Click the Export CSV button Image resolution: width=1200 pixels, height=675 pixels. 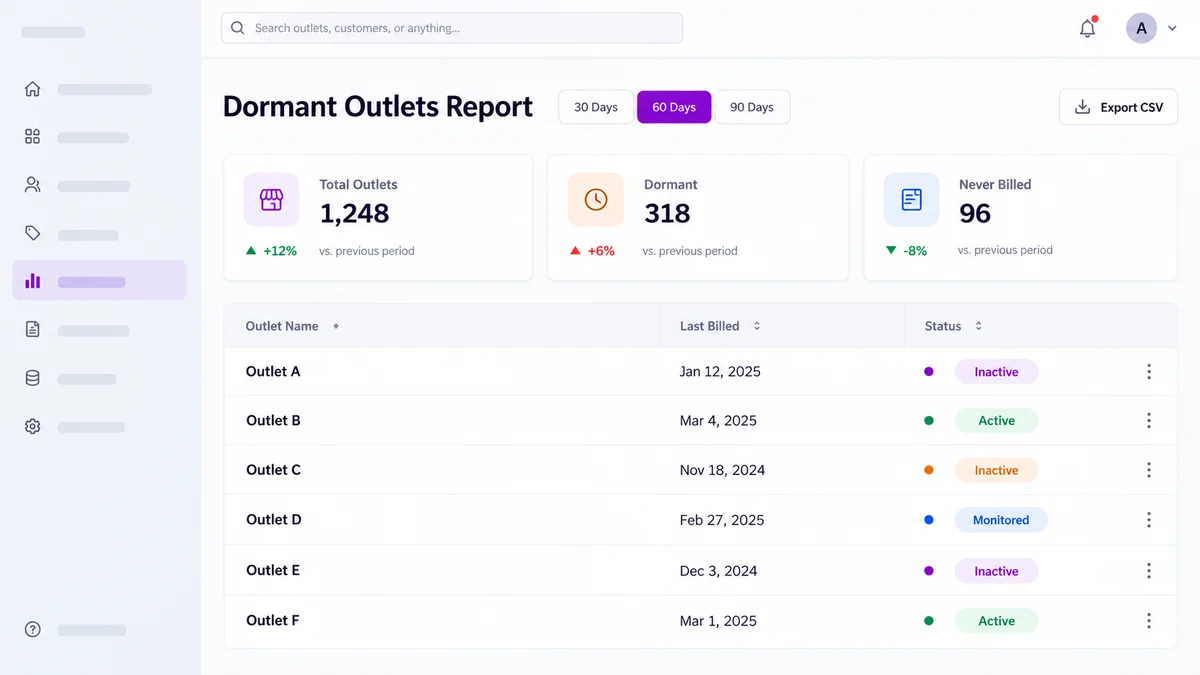[x=1118, y=107]
